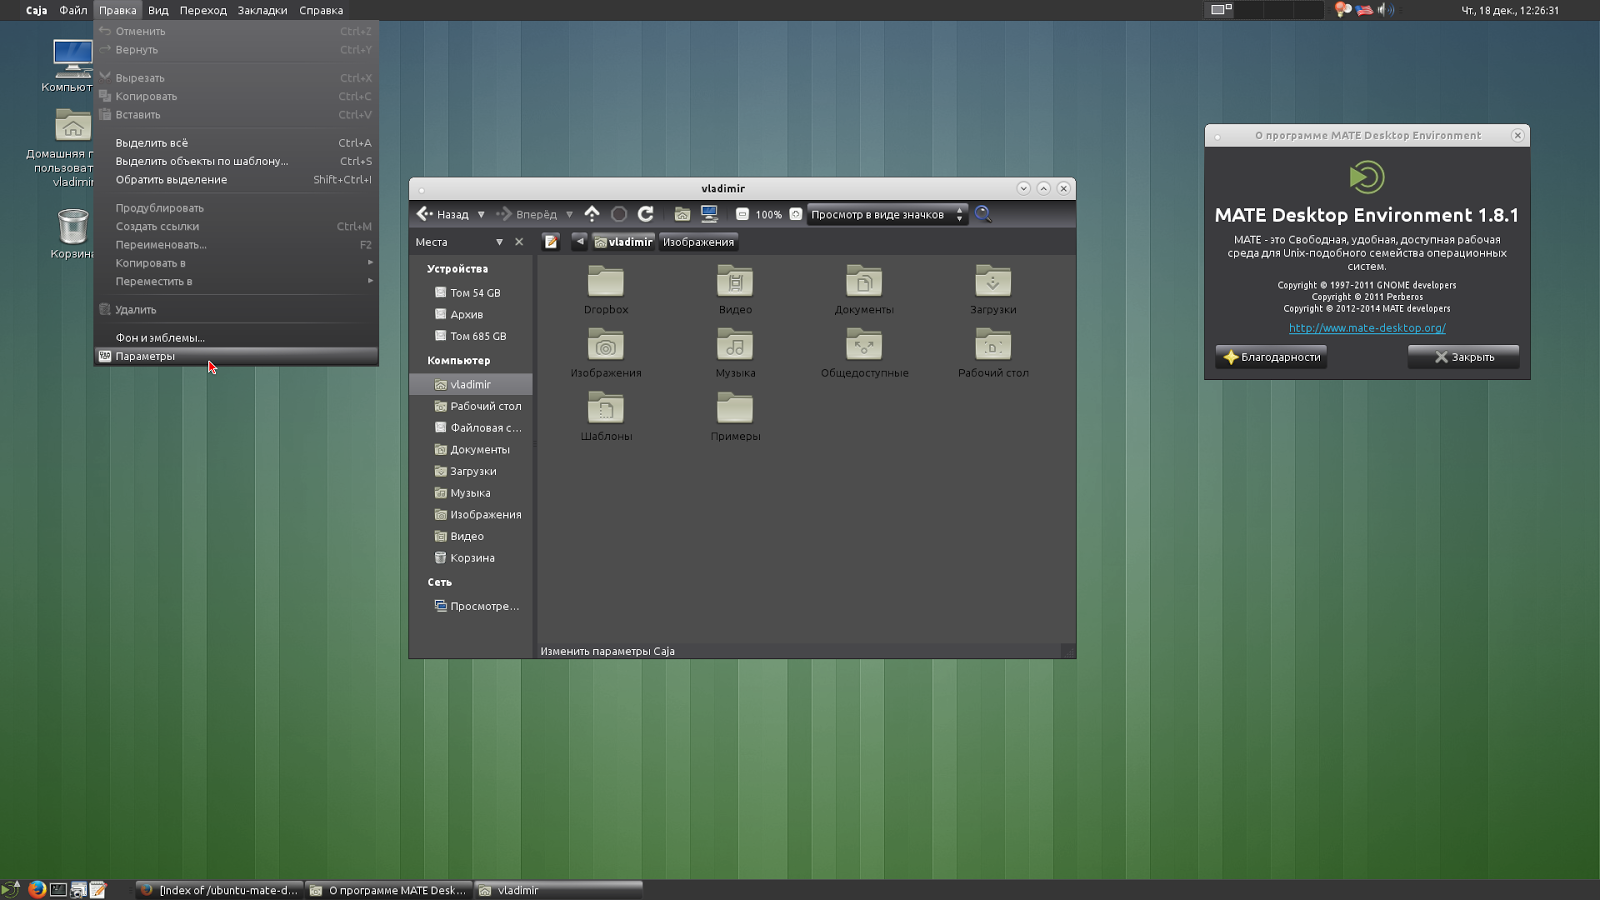Choose Обратить выделение in the menu
Image resolution: width=1600 pixels, height=900 pixels.
point(236,180)
